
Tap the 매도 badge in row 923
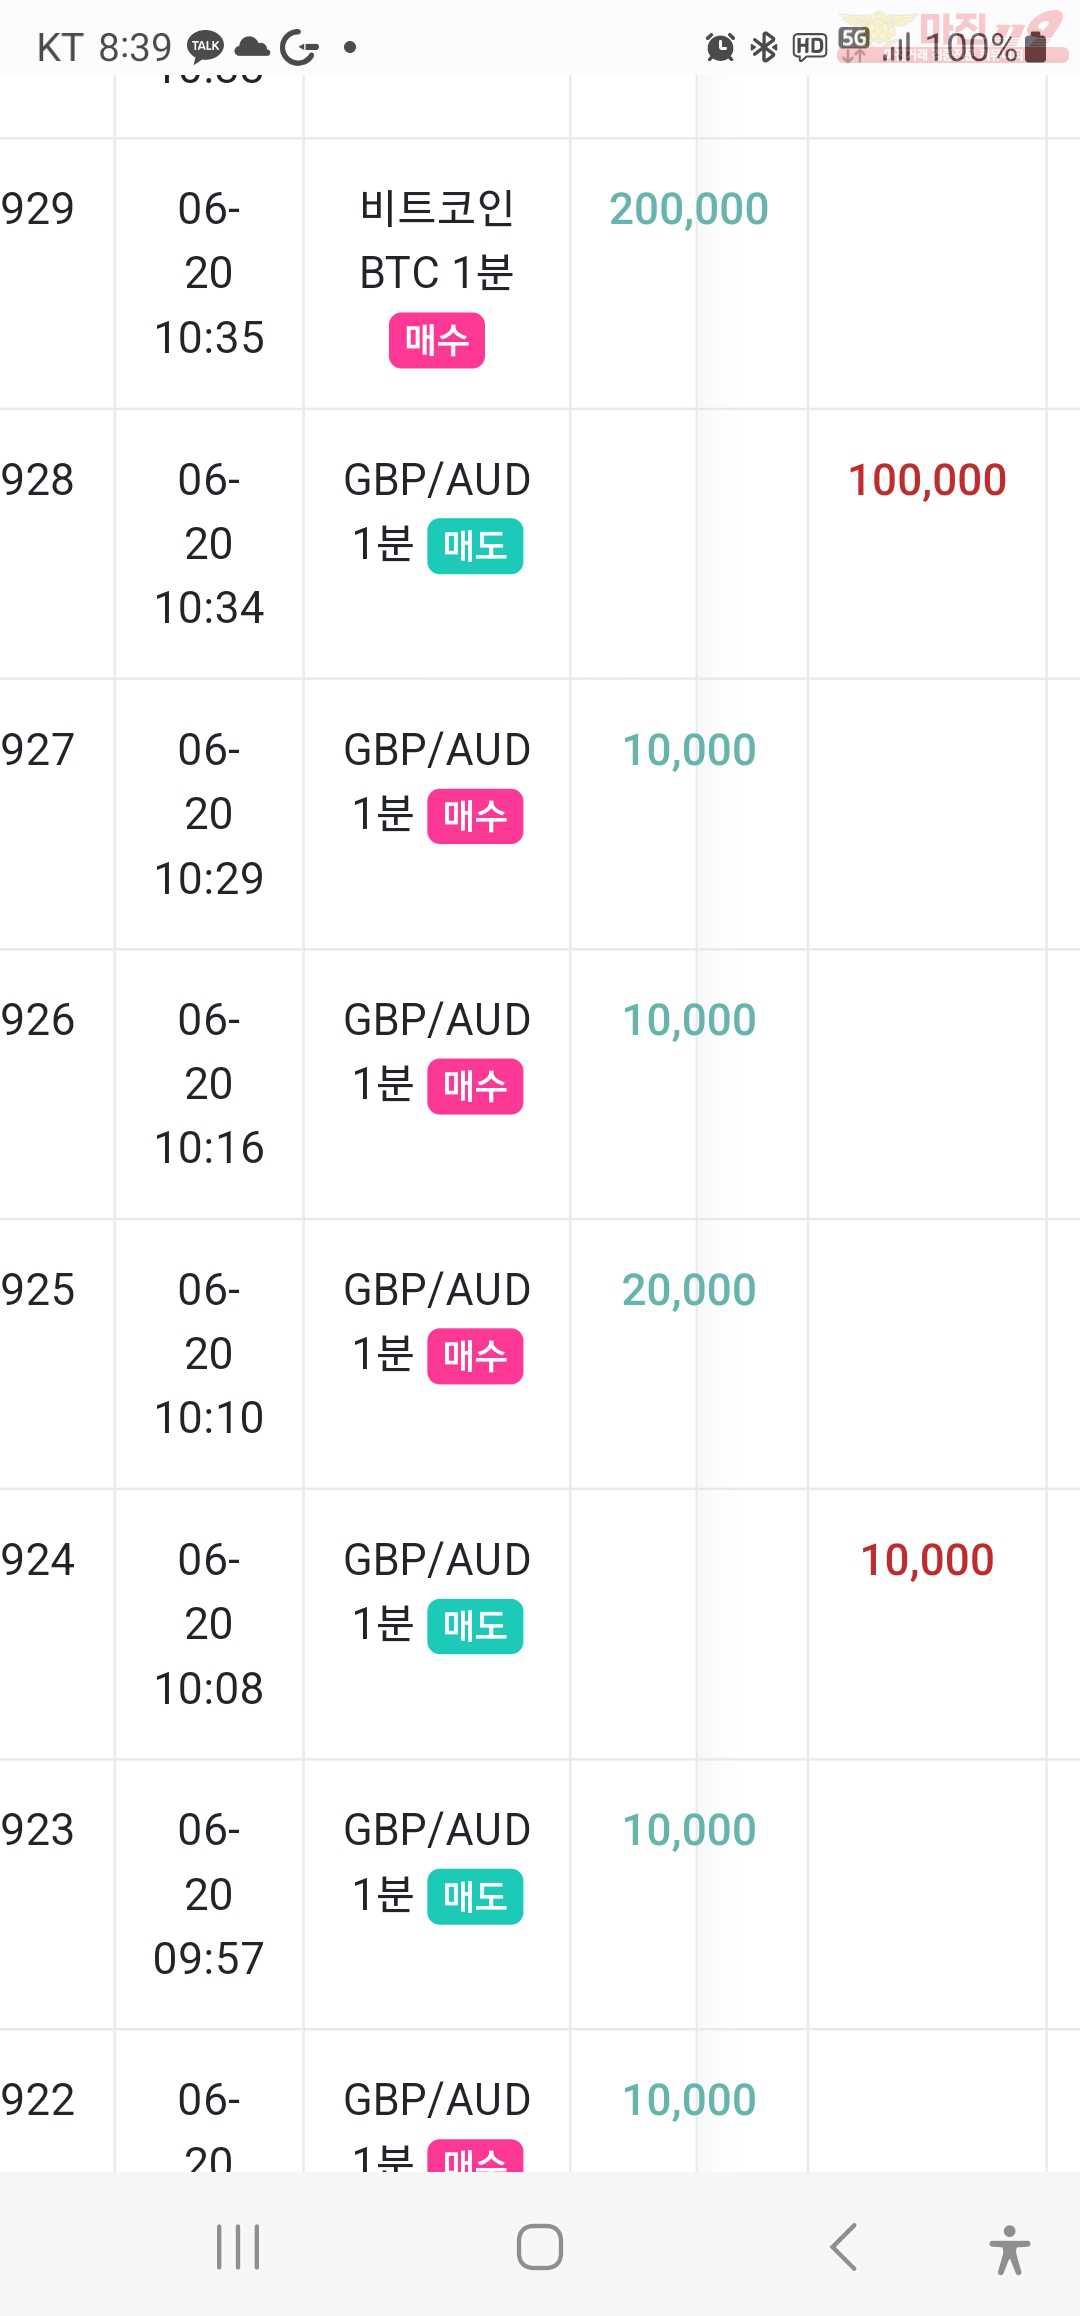475,1896
